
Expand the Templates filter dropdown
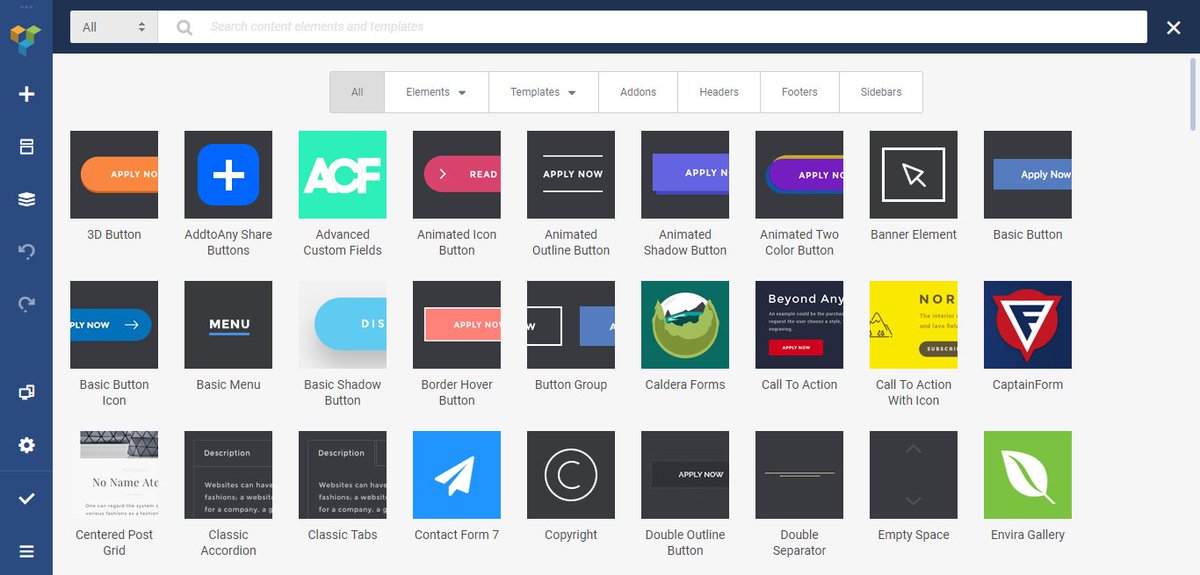click(543, 92)
